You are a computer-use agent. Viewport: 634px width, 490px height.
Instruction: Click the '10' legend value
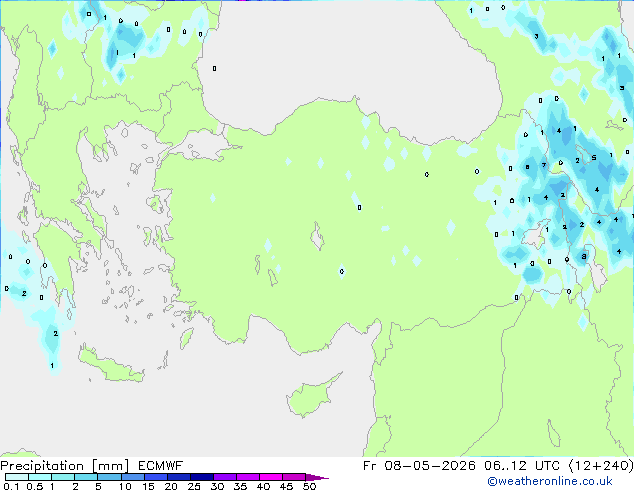125,486
